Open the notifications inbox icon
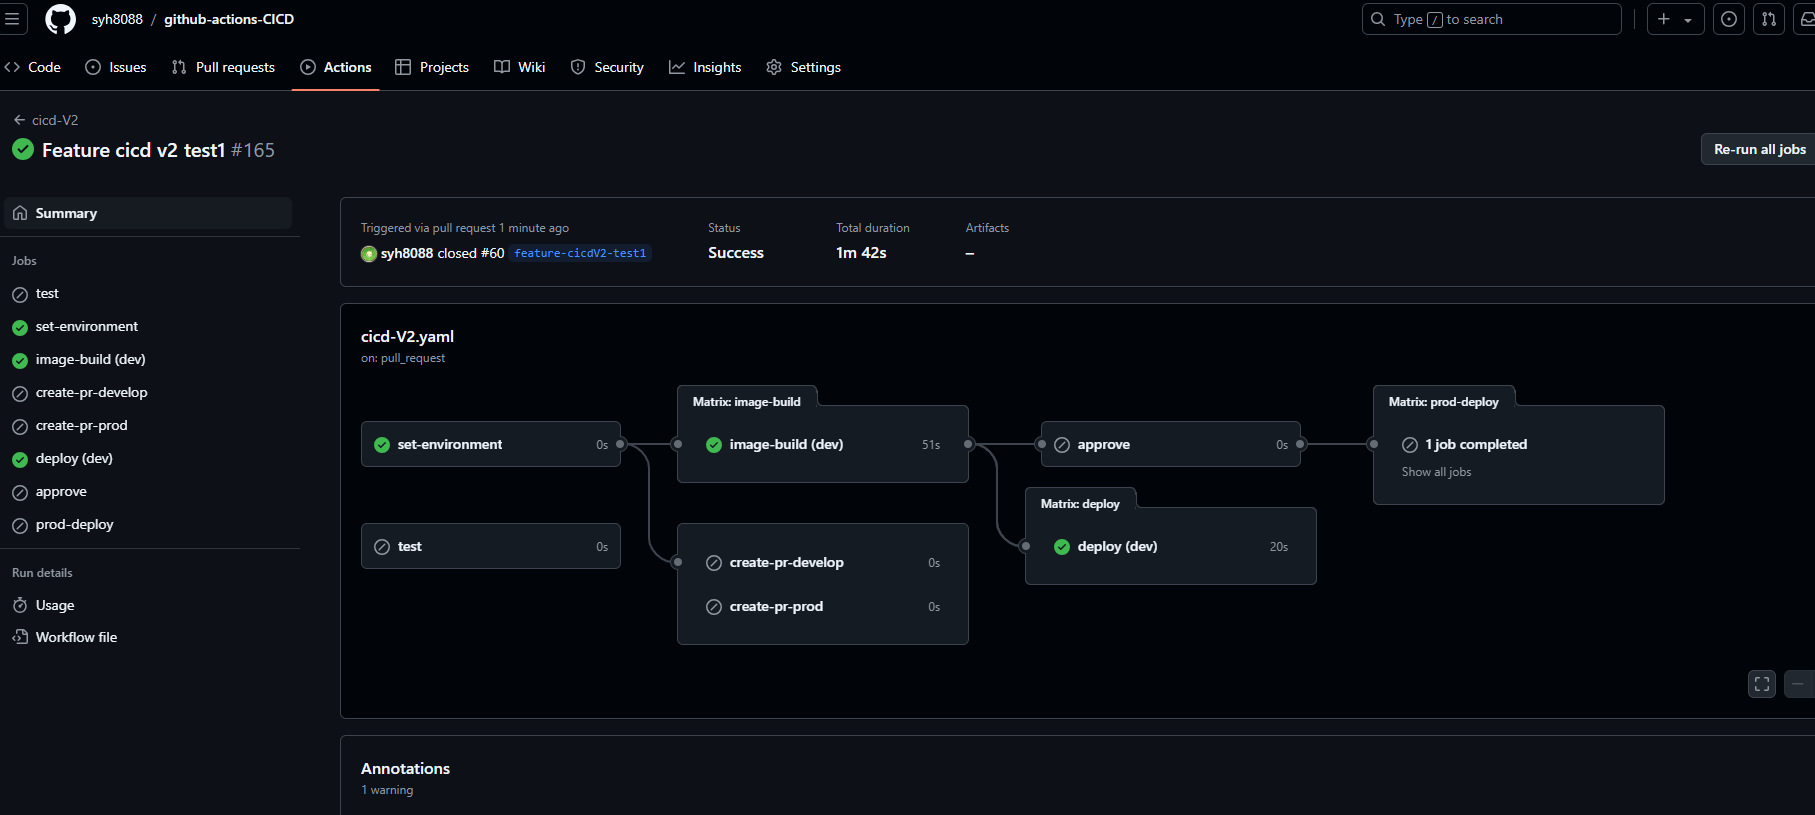This screenshot has height=815, width=1815. click(1806, 19)
